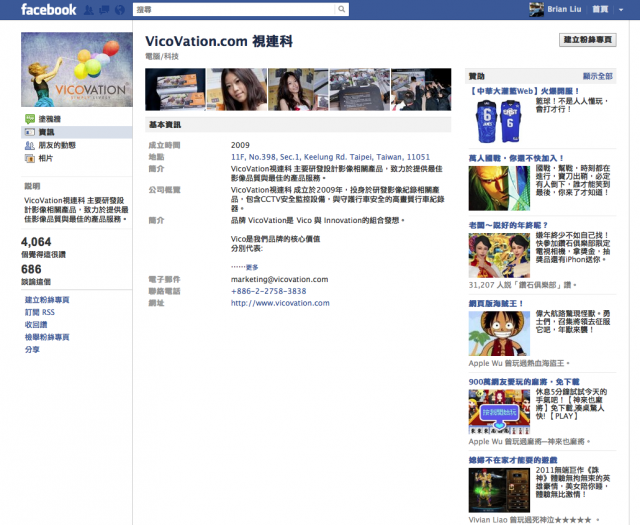Select the Info tab in sidebar
Viewport: 640px width, 525px height.
point(76,132)
